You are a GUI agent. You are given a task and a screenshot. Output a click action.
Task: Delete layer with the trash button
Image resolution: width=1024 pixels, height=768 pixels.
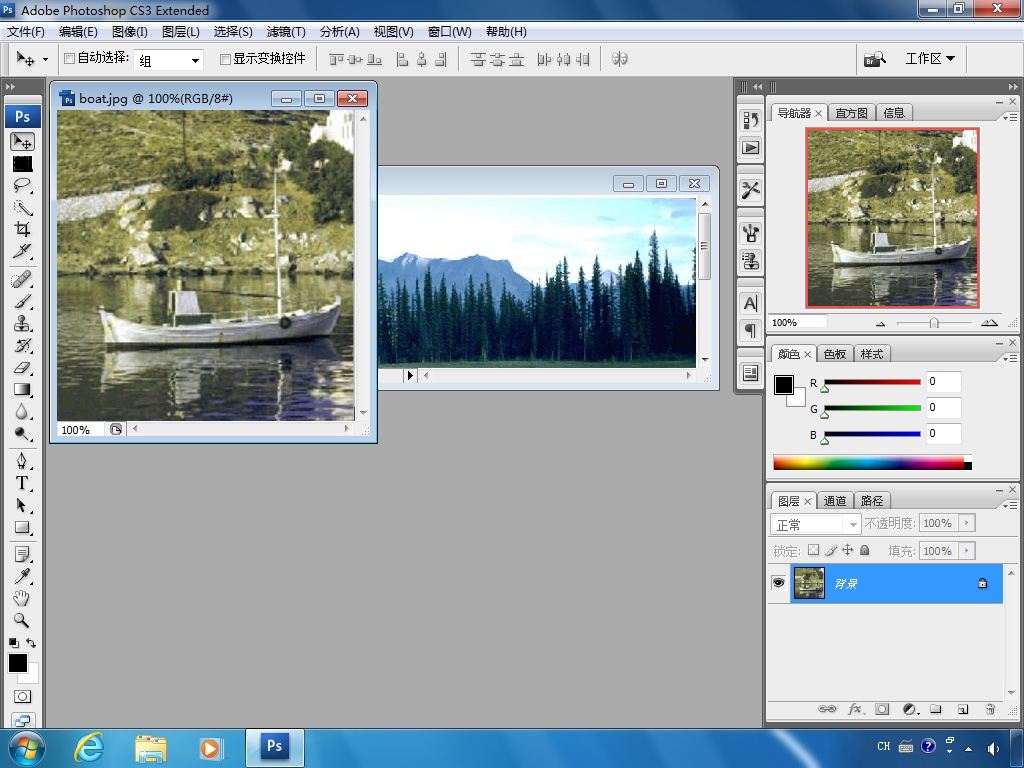(990, 709)
